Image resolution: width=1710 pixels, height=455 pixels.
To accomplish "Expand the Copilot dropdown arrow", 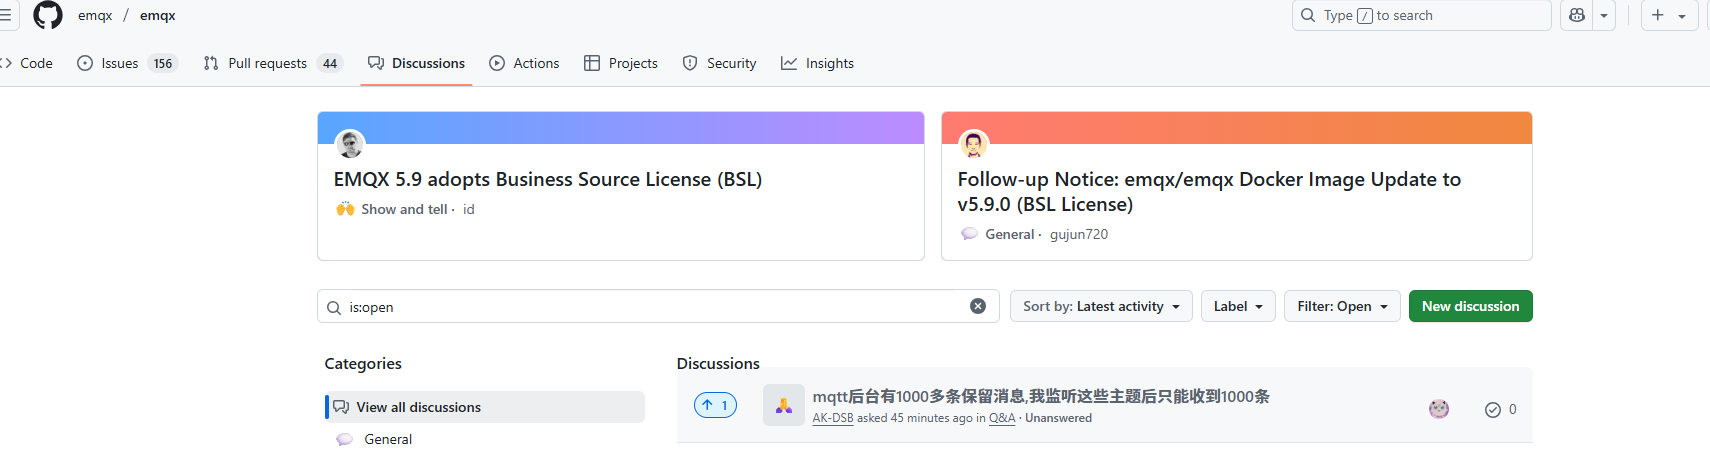I will tap(1604, 15).
